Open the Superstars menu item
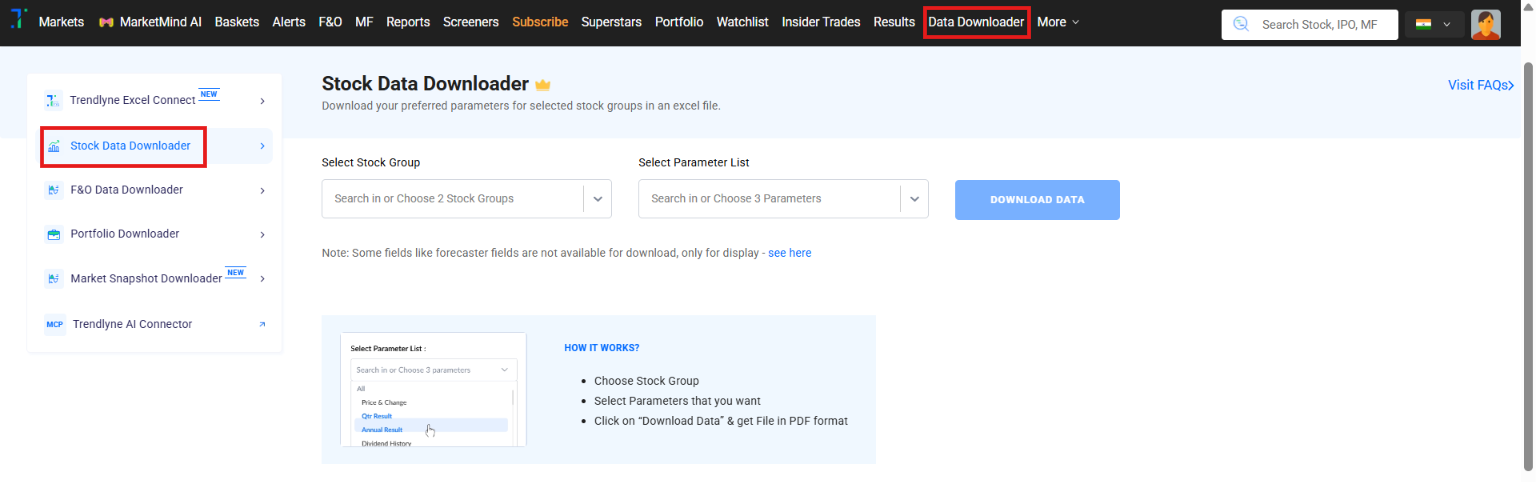The image size is (1536, 482). coord(611,22)
